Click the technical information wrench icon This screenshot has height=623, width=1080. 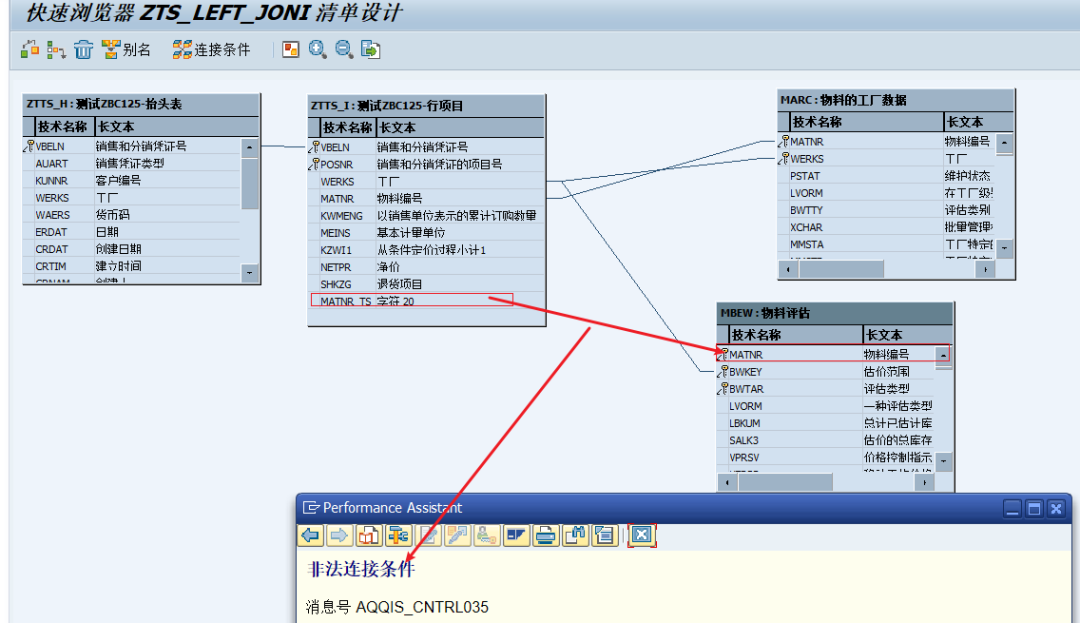point(398,535)
